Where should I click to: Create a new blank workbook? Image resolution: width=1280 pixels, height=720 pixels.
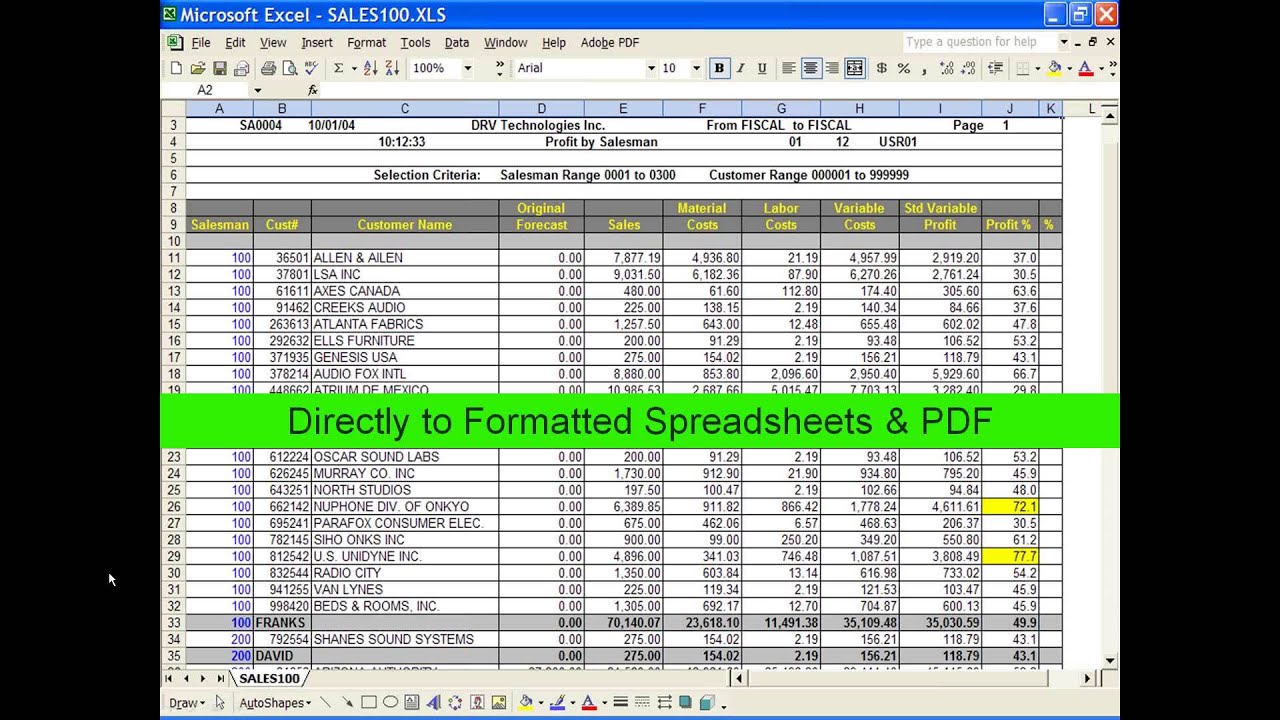coord(176,68)
